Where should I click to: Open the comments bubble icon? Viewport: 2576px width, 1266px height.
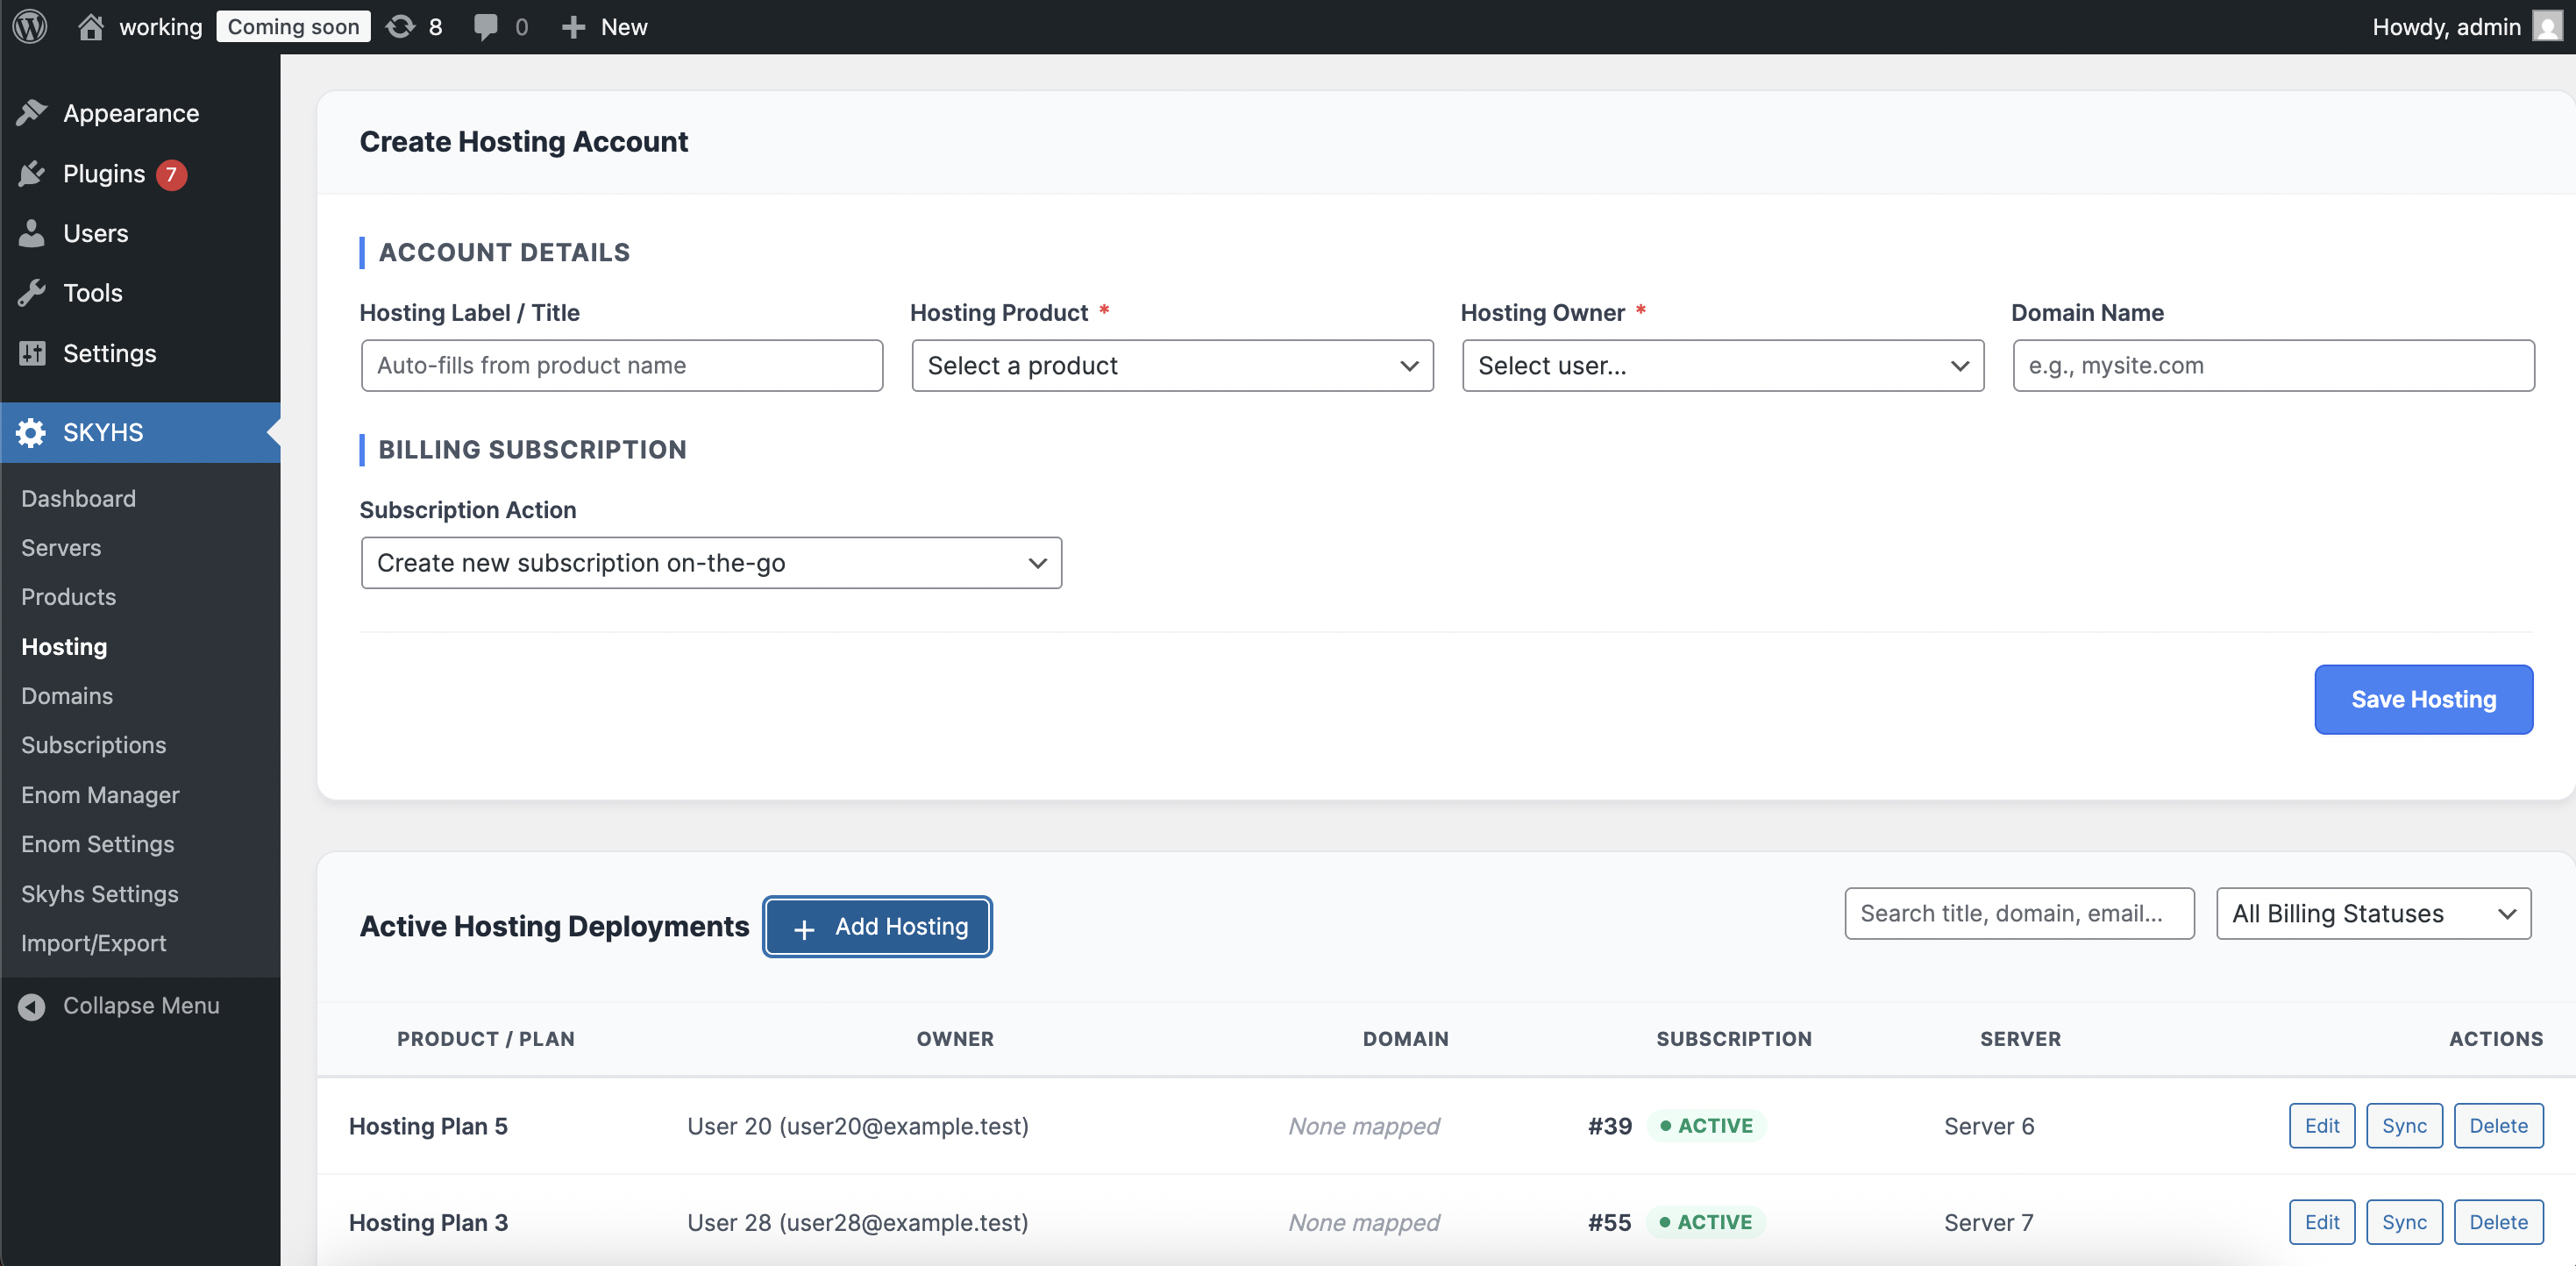click(x=486, y=27)
